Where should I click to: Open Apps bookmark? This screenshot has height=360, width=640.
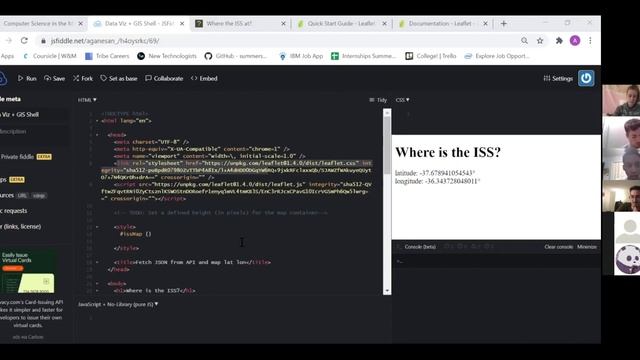(7, 56)
